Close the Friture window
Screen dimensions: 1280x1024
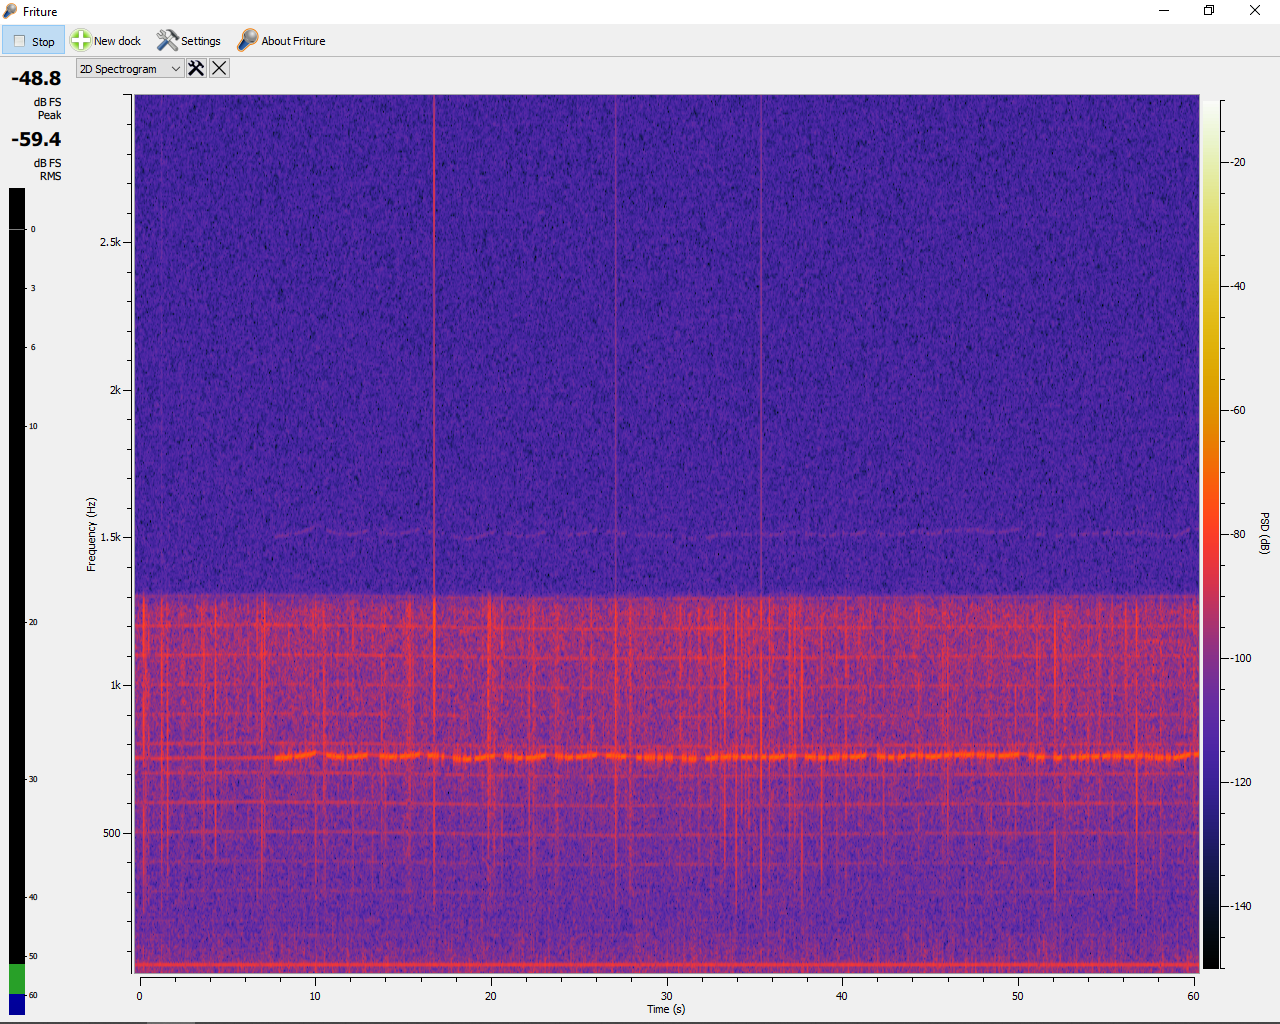click(x=1255, y=11)
